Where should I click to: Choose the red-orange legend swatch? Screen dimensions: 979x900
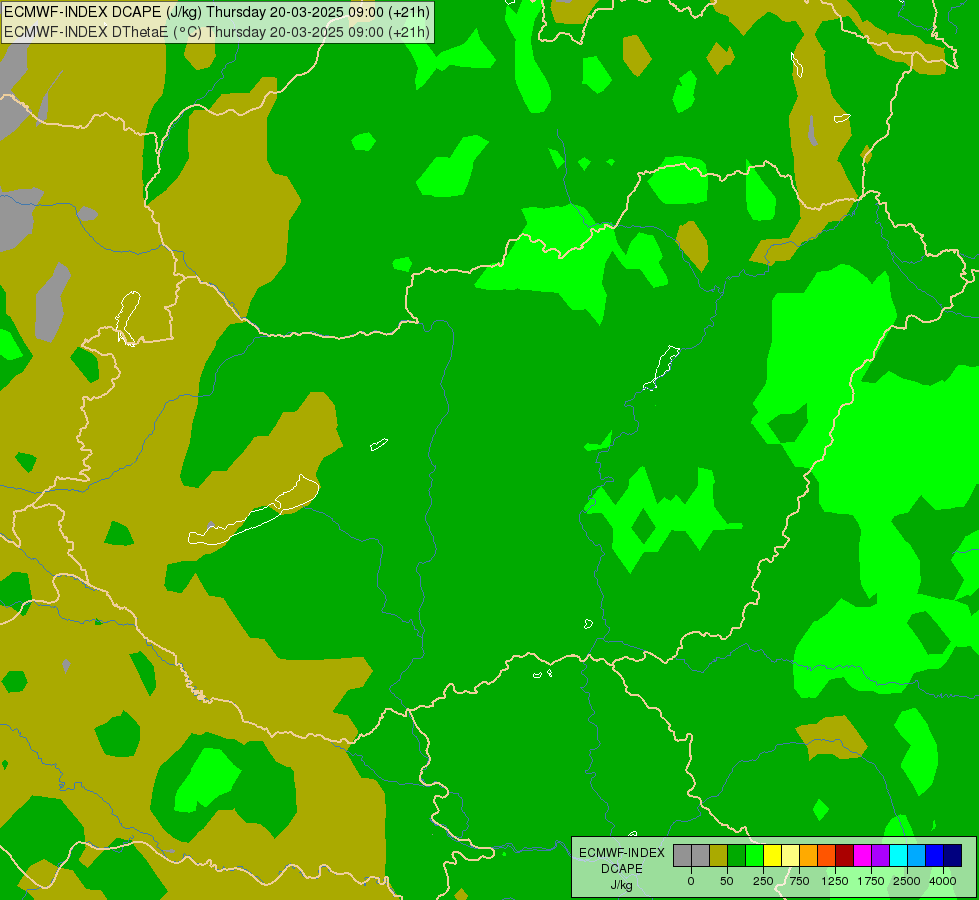point(827,855)
